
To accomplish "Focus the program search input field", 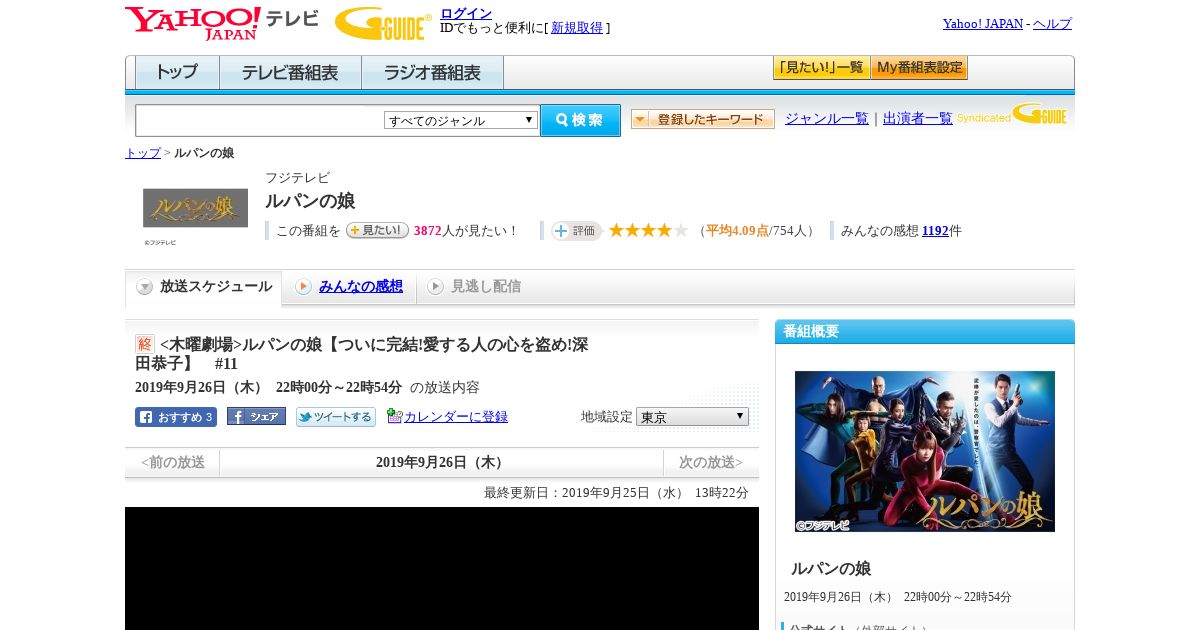I will pos(259,120).
